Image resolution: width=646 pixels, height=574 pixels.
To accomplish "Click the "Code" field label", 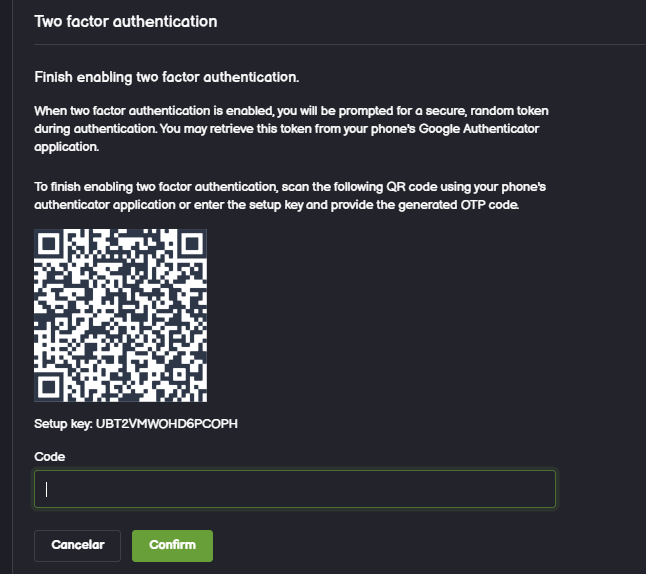I will click(49, 456).
